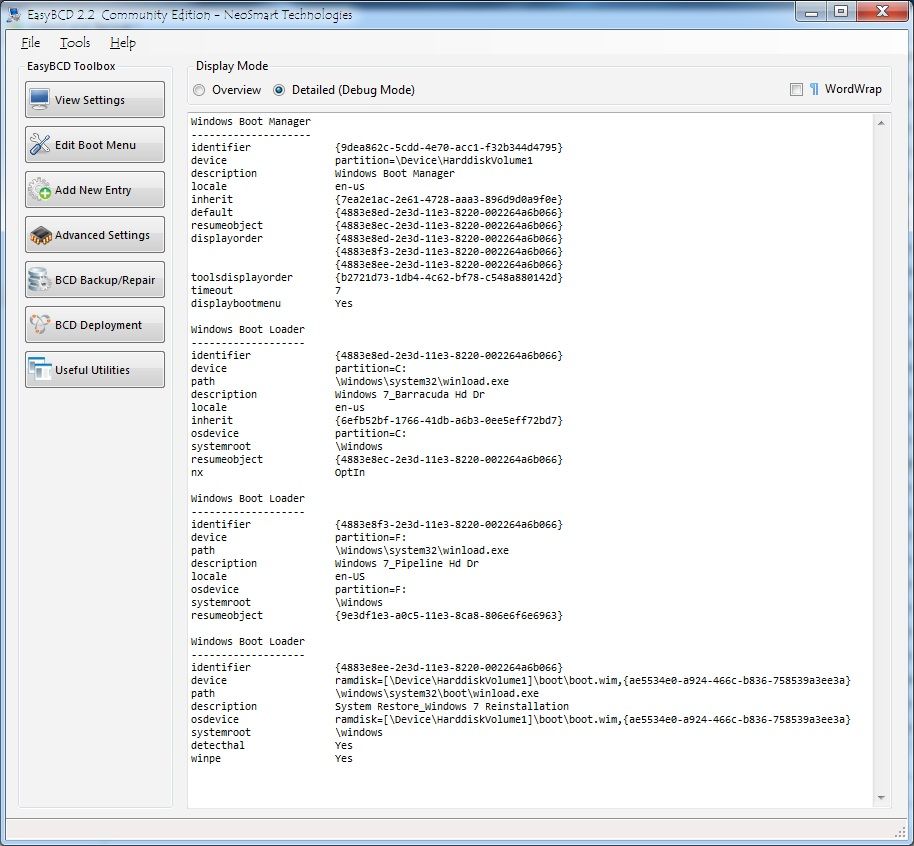Click the 'Windows Boot Manager' heading text

tap(251, 121)
